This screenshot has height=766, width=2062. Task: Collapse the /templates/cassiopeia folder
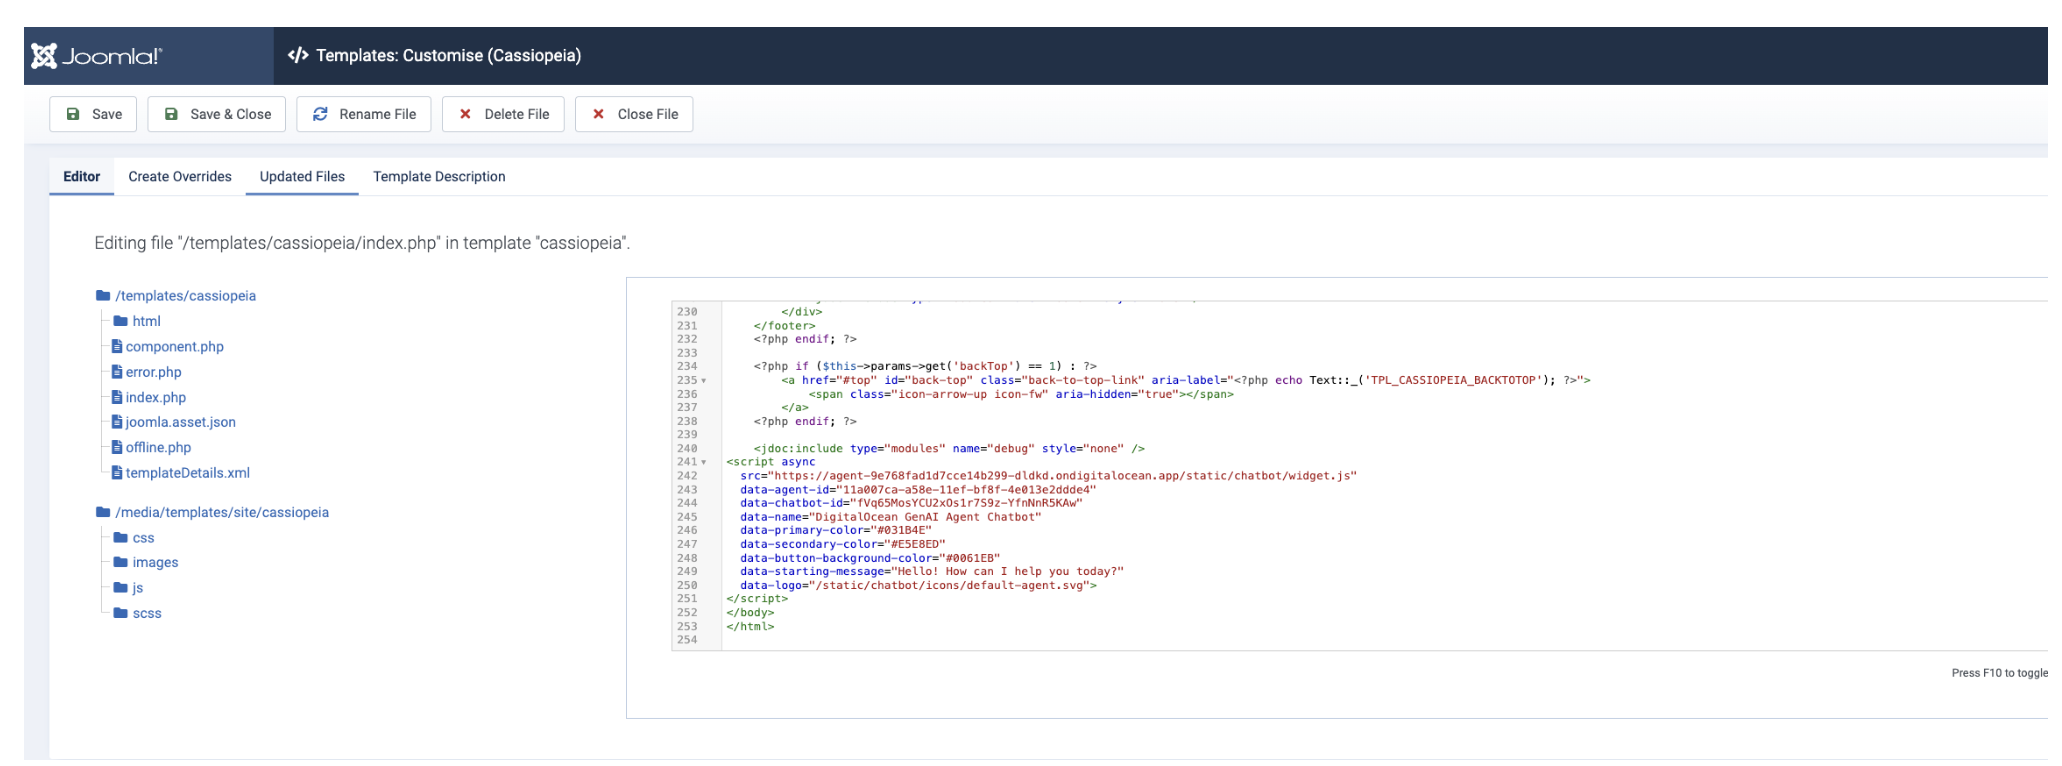tap(185, 296)
